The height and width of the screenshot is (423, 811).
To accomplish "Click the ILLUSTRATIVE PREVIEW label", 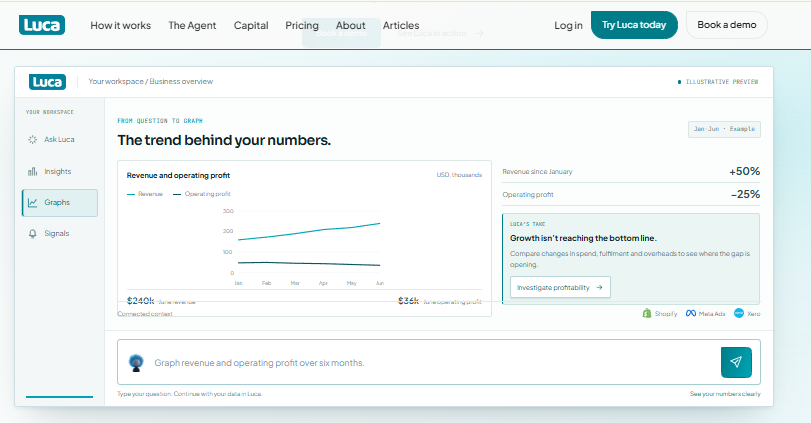I will point(722,82).
